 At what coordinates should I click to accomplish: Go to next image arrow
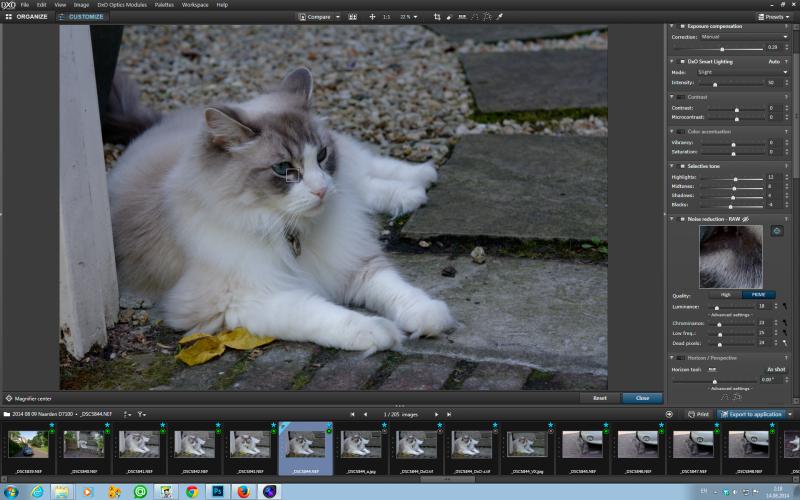tap(436, 414)
